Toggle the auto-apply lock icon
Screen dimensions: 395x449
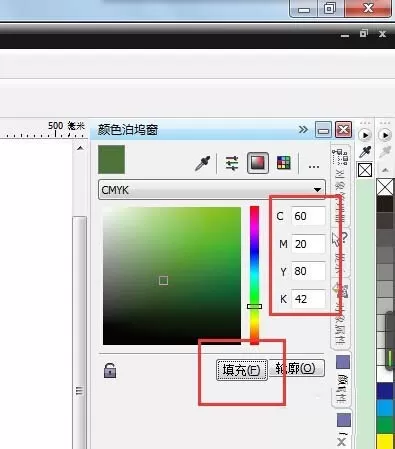point(110,370)
